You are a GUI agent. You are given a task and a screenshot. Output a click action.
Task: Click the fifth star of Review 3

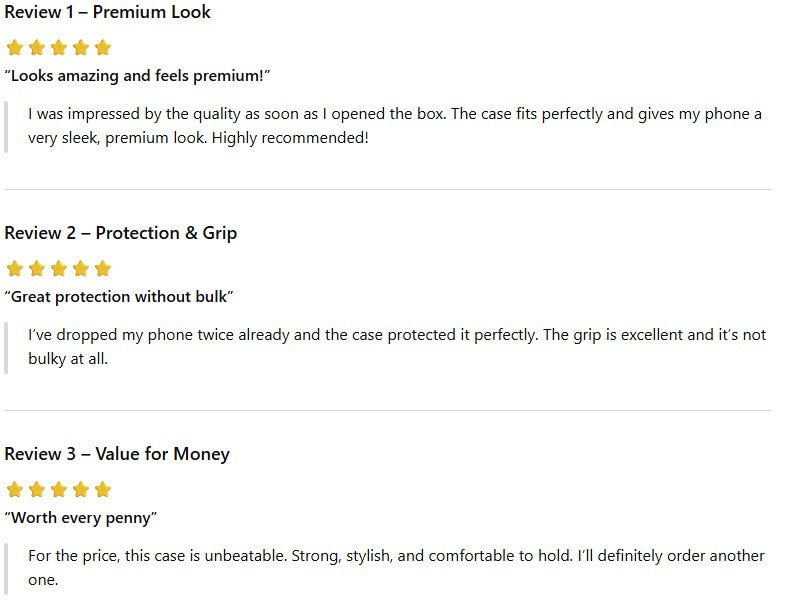102,490
